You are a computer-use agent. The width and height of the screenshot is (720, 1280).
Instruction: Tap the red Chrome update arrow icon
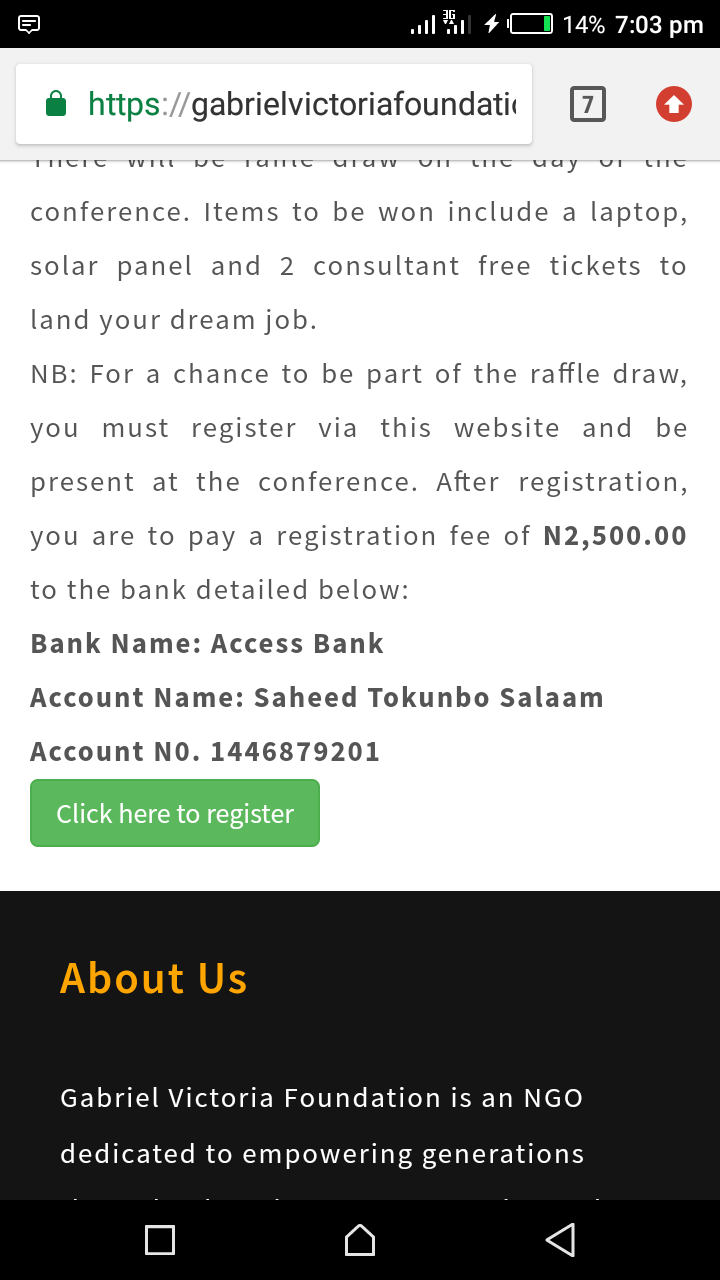coord(673,104)
